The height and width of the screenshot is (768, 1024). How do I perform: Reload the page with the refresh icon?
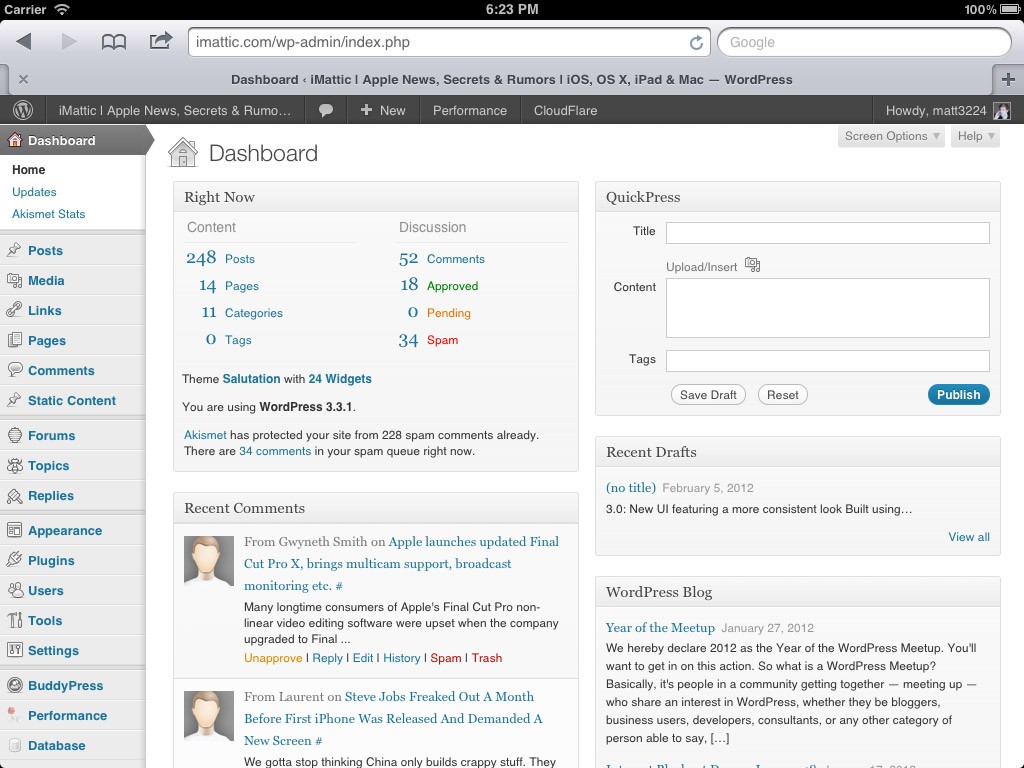tap(696, 42)
